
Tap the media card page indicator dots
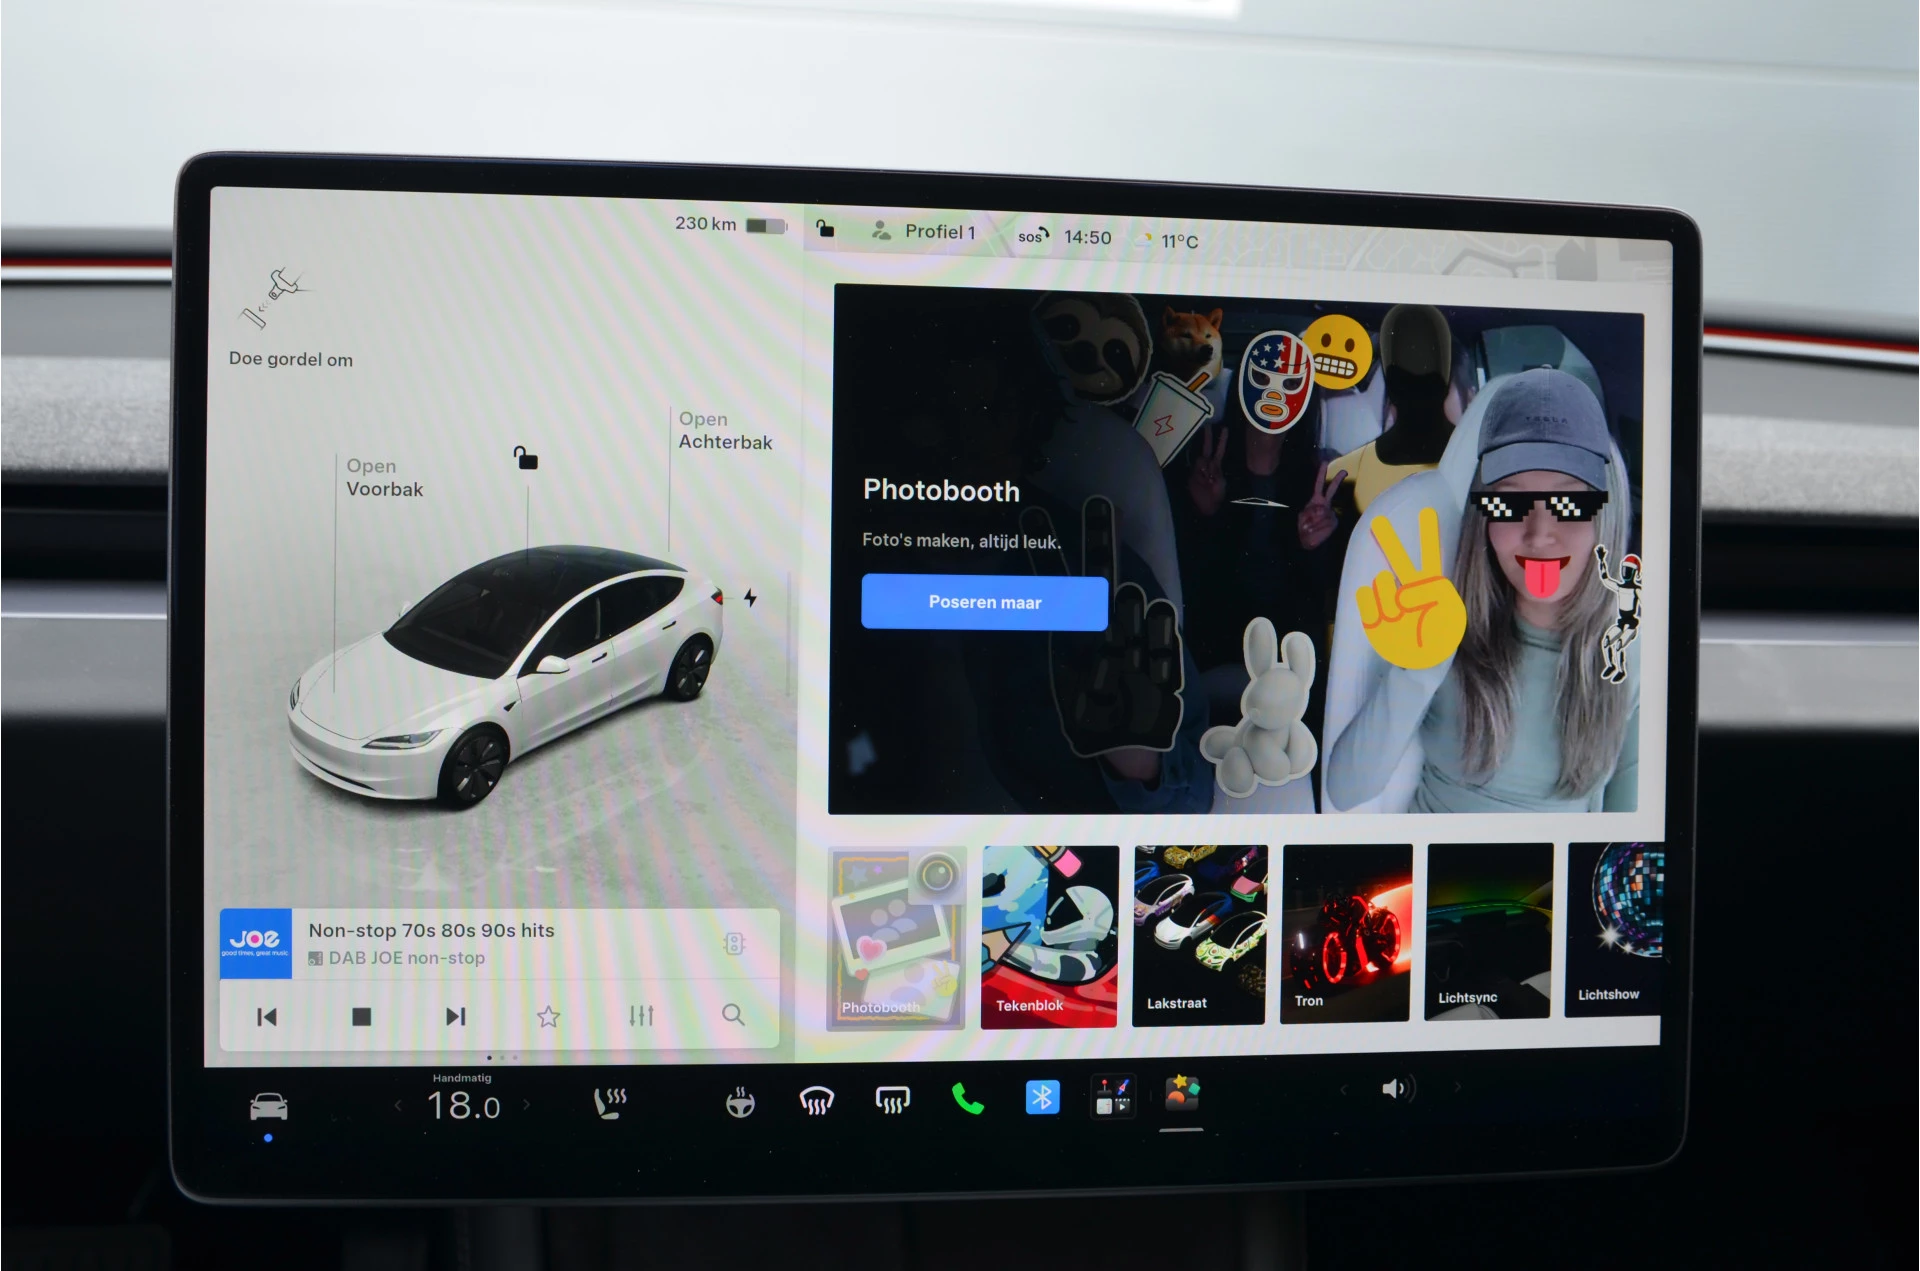click(502, 1057)
